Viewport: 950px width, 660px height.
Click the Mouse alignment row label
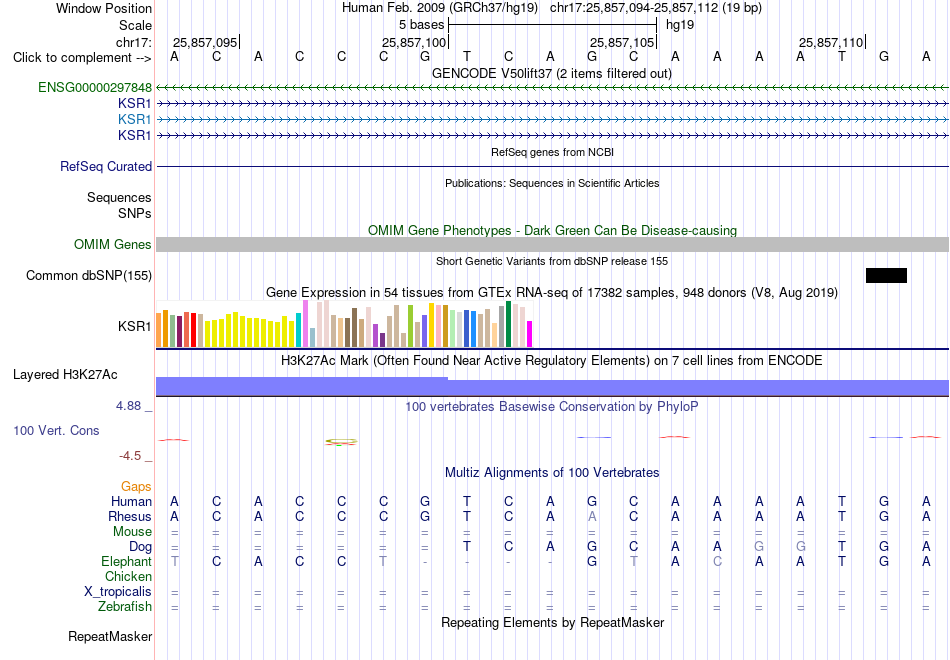132,532
